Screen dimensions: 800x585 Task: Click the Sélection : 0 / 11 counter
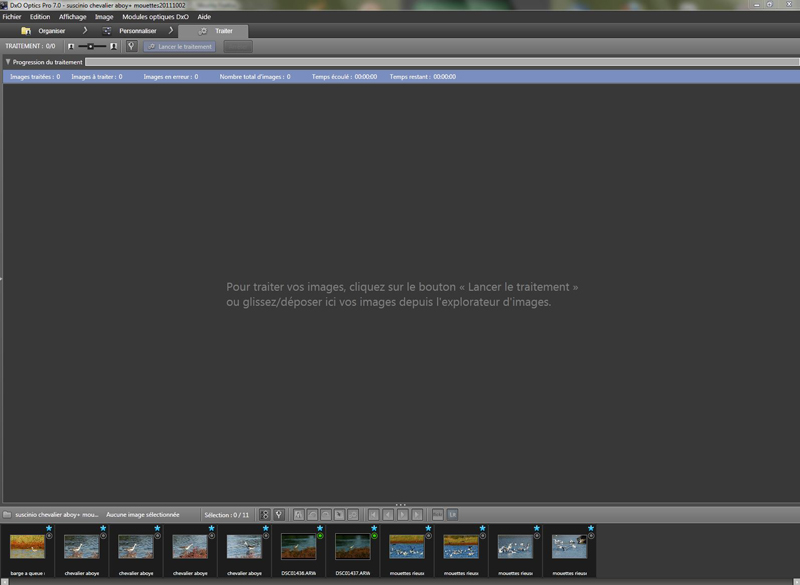point(227,515)
